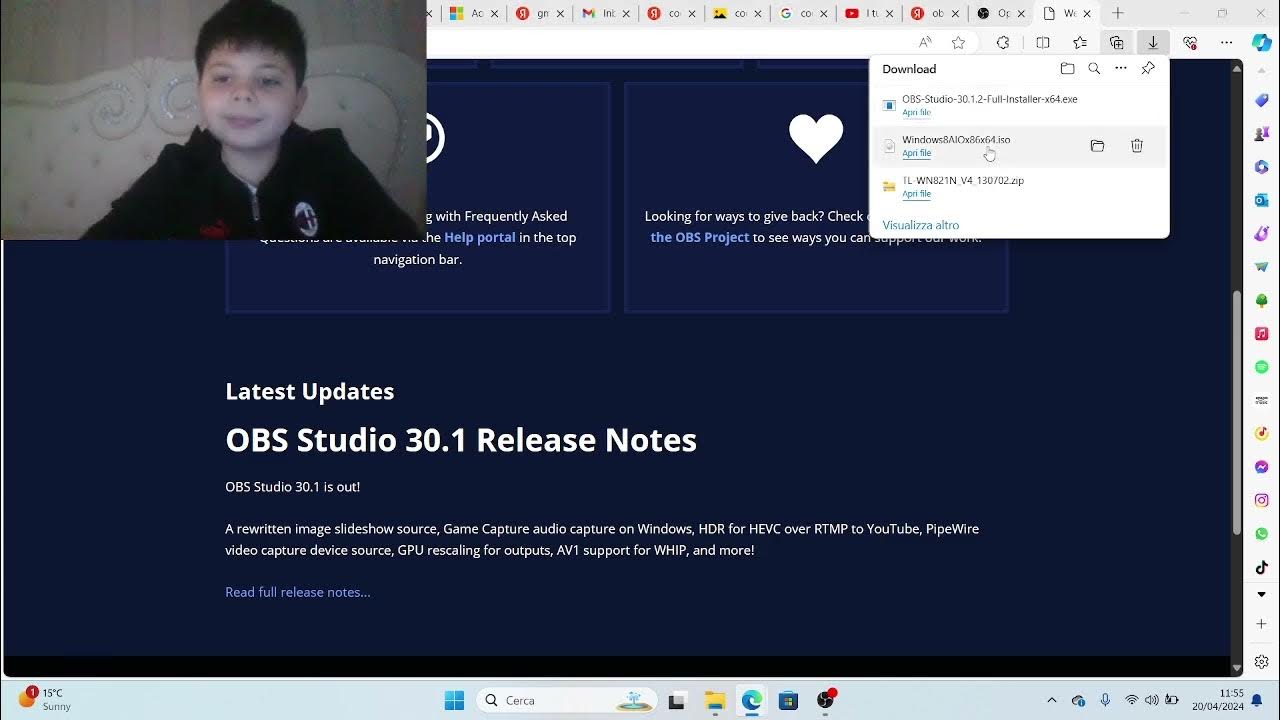Open File Explorer from the taskbar
This screenshot has height=720, width=1280.
[x=714, y=700]
